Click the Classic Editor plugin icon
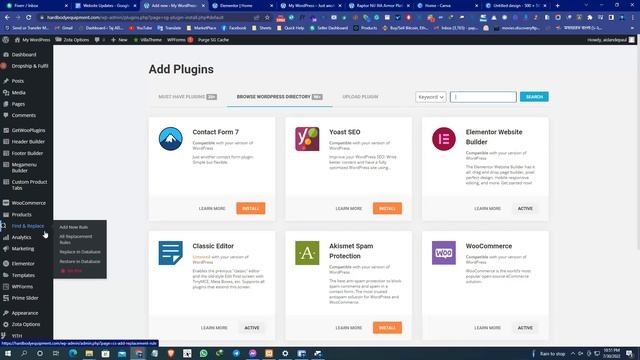This screenshot has height=360, width=640. (x=171, y=253)
